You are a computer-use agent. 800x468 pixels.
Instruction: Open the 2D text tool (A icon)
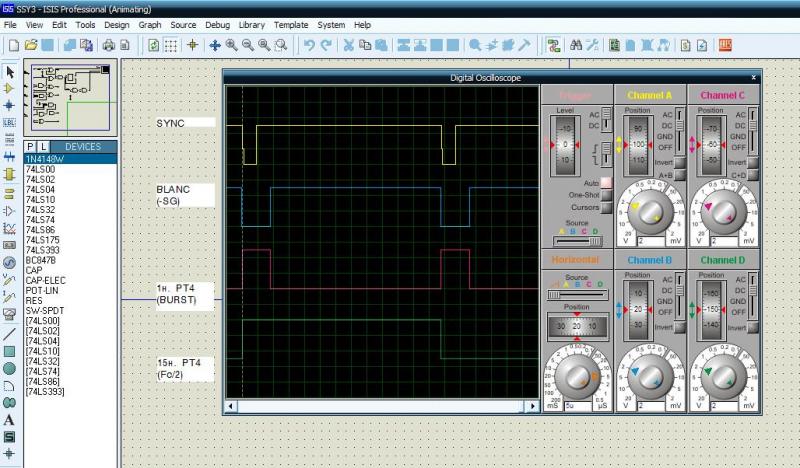coord(10,420)
